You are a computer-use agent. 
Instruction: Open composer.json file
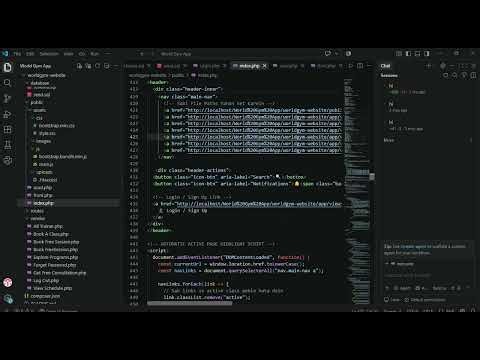tap(45, 296)
